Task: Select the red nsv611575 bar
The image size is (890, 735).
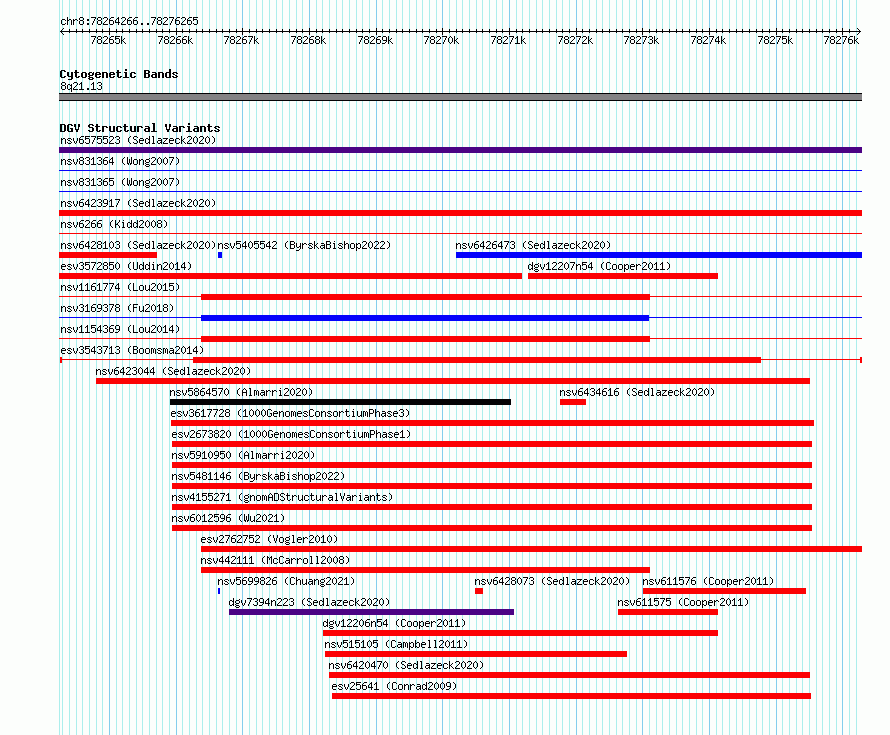Action: (x=668, y=612)
